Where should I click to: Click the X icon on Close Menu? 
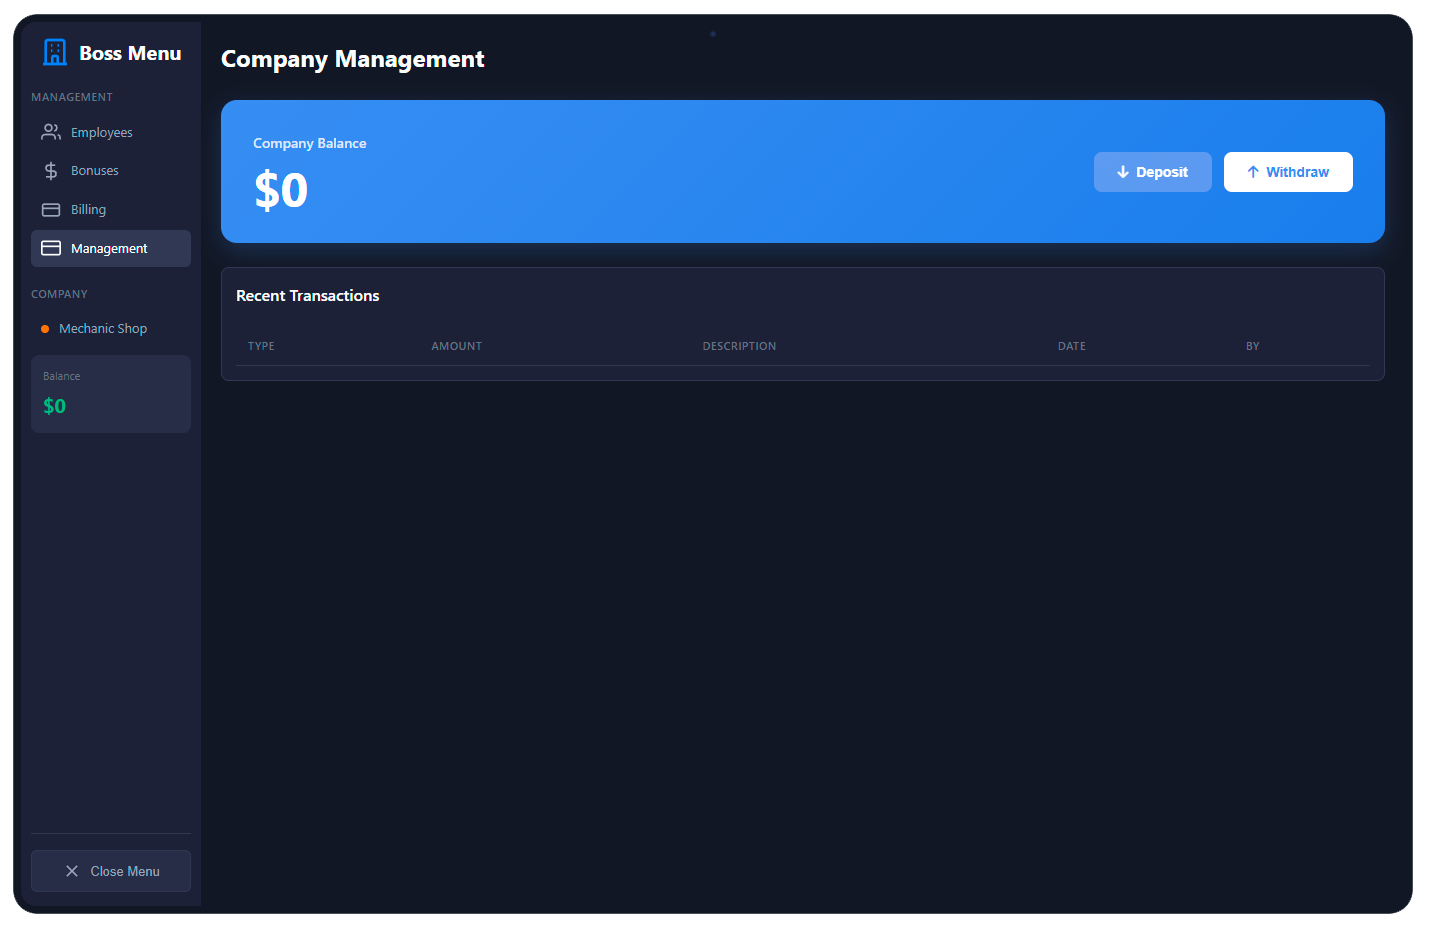coord(71,871)
